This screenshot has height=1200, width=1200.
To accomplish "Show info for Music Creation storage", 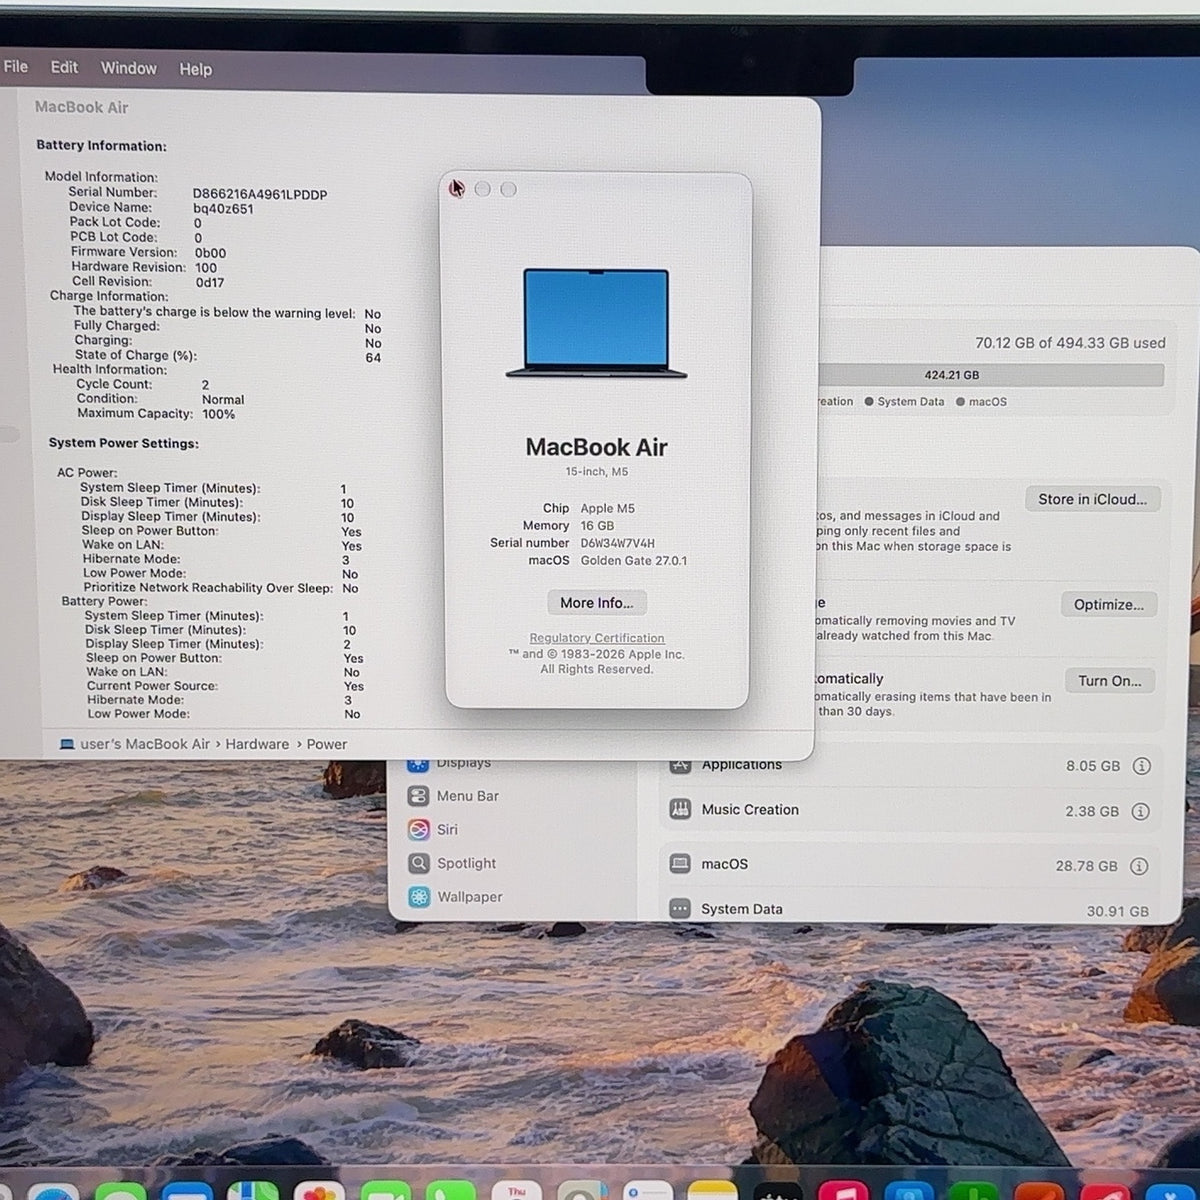I will click(x=1140, y=811).
